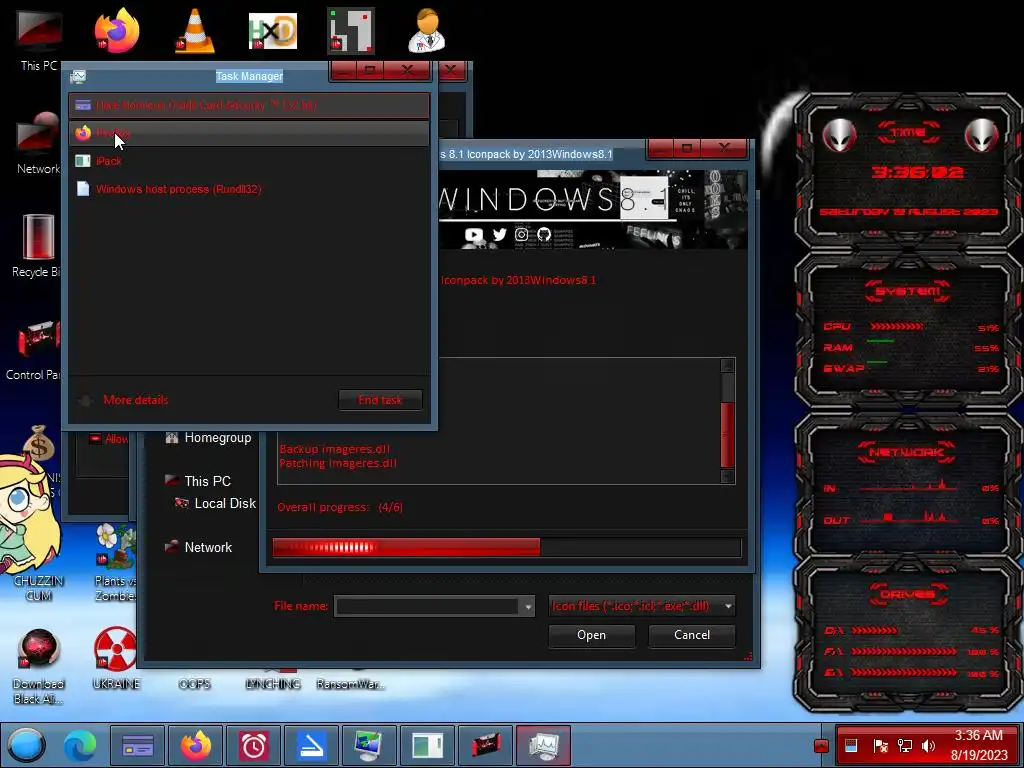Viewport: 1024px width, 768px height.
Task: Select iPack process in Task Manager
Action: coord(249,161)
